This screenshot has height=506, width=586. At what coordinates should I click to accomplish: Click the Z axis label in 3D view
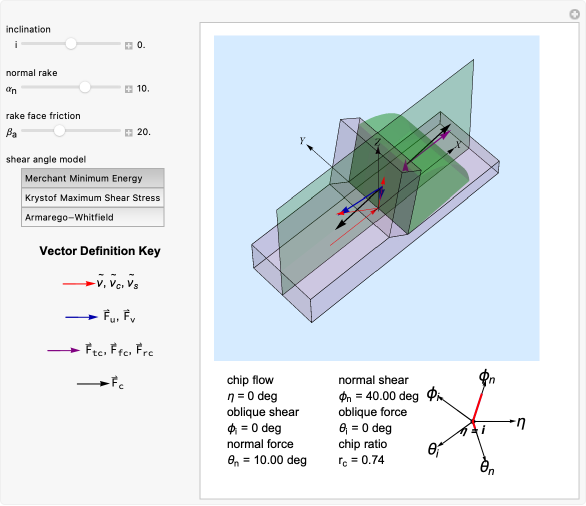point(377,142)
